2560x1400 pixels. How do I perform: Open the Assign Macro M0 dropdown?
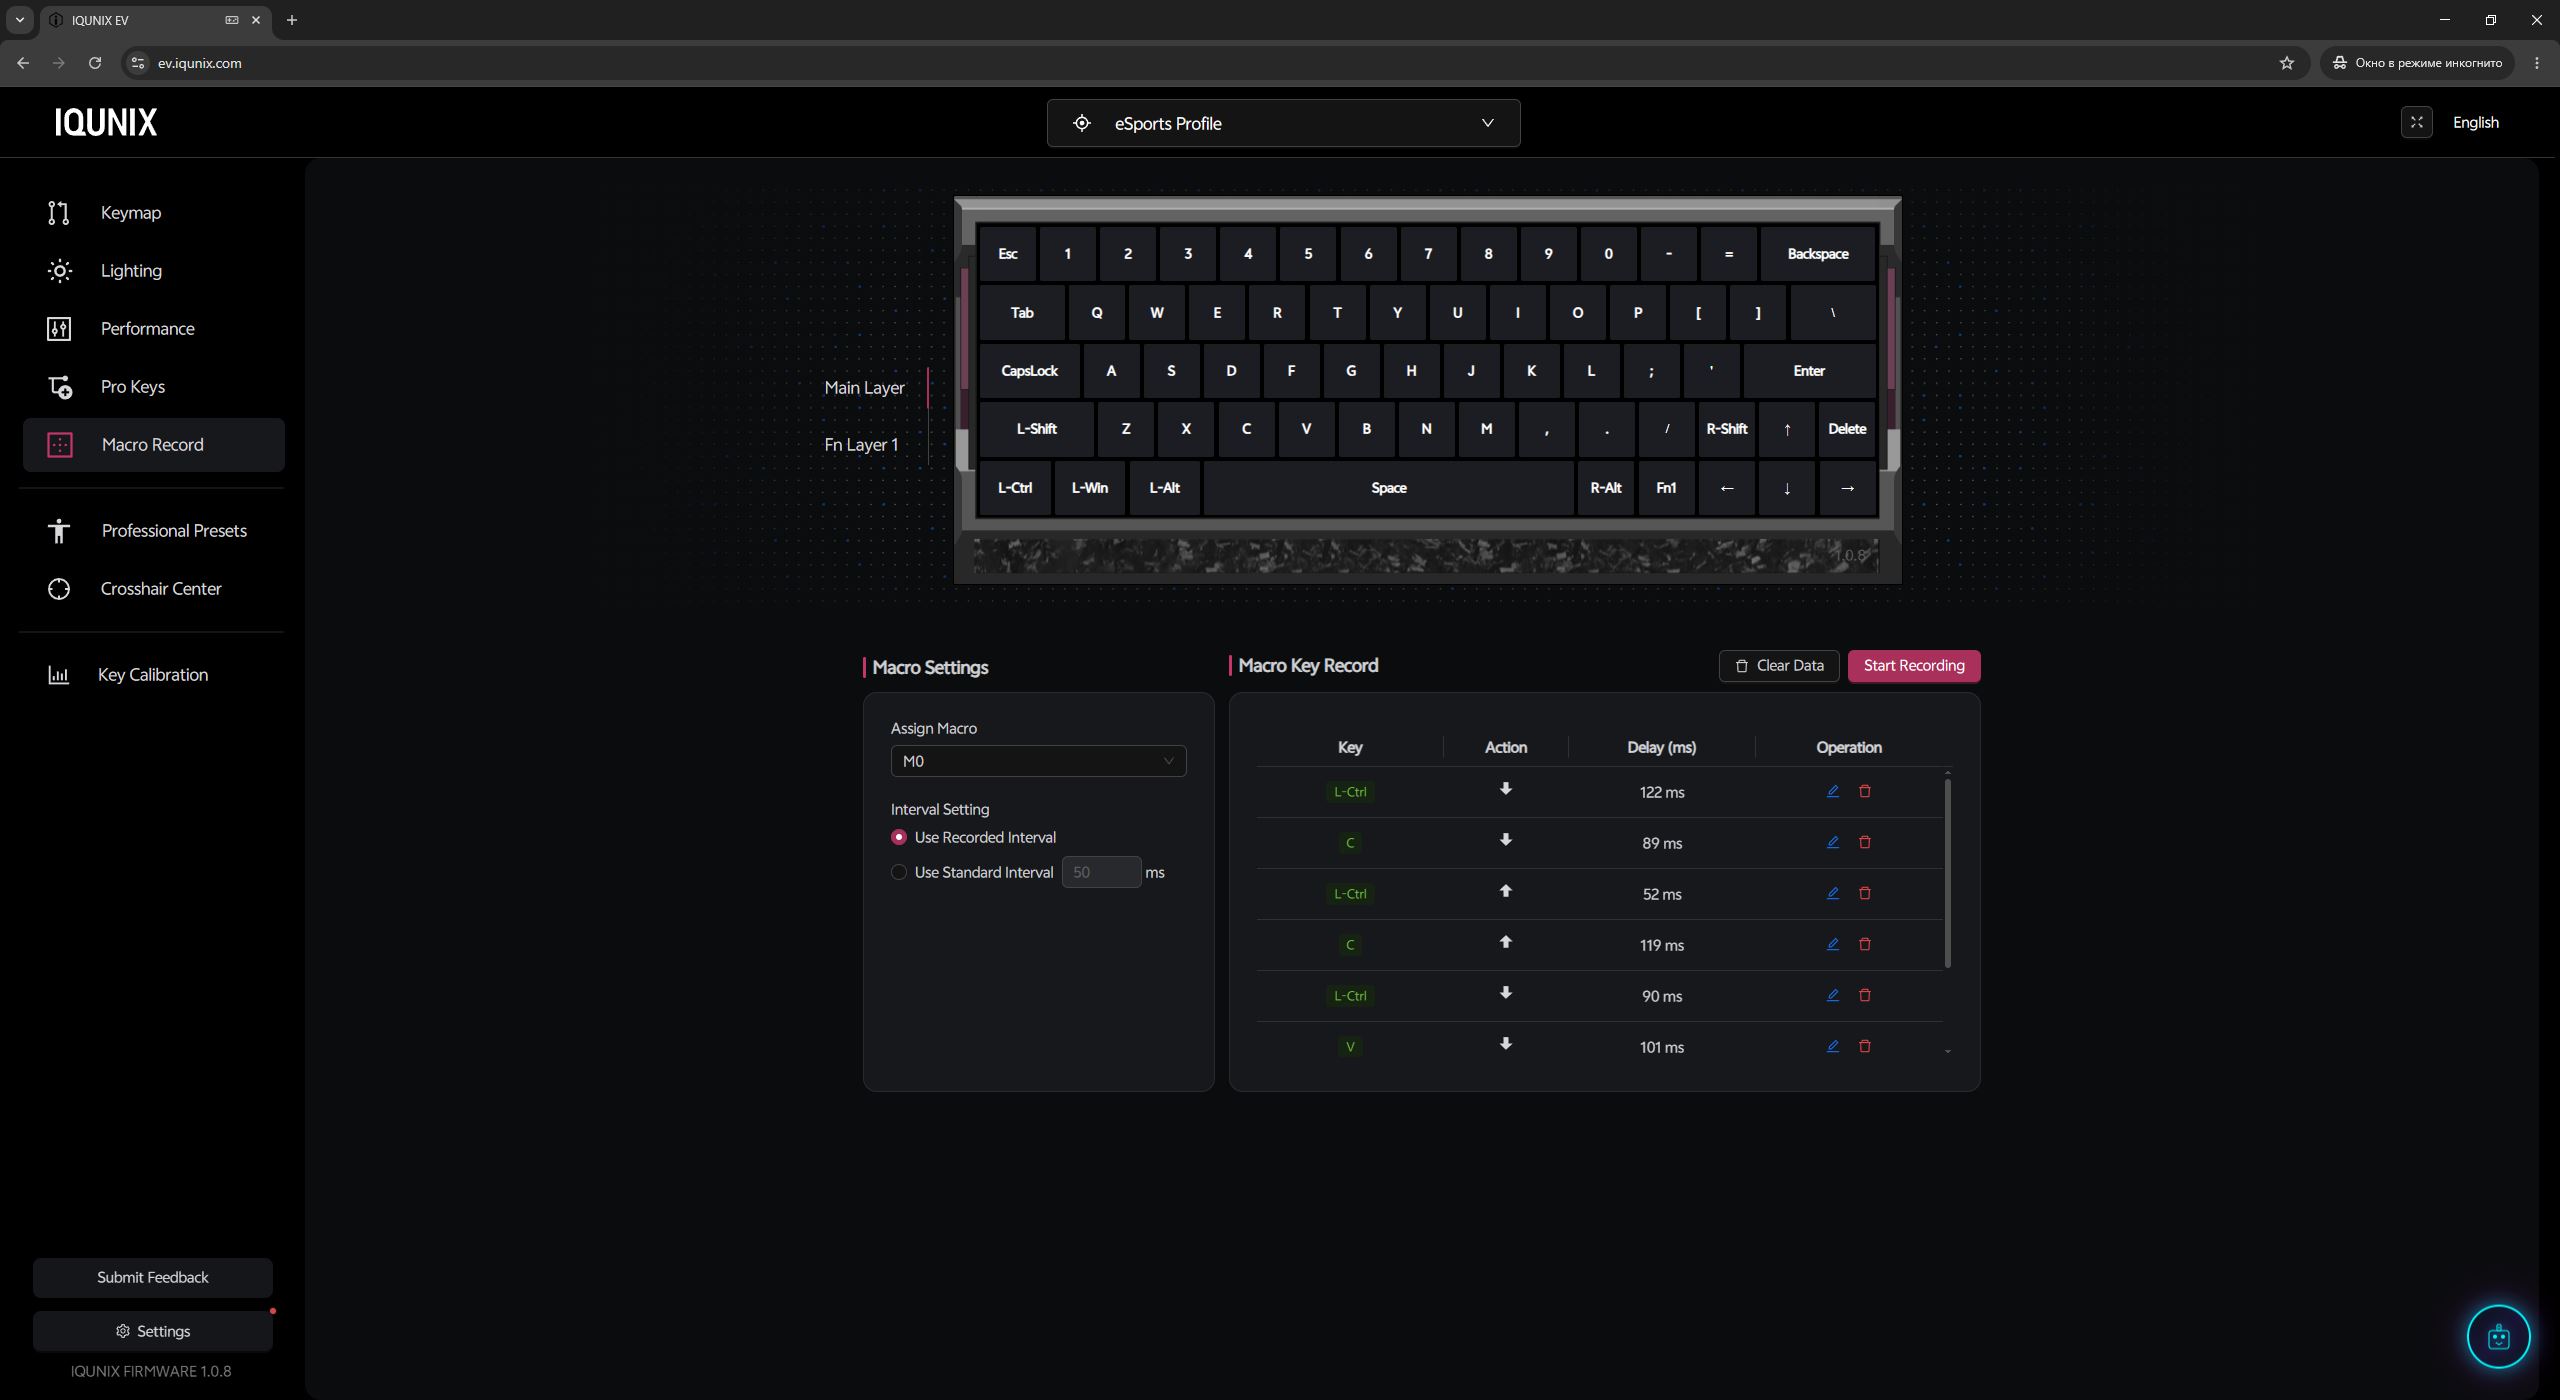(1038, 761)
